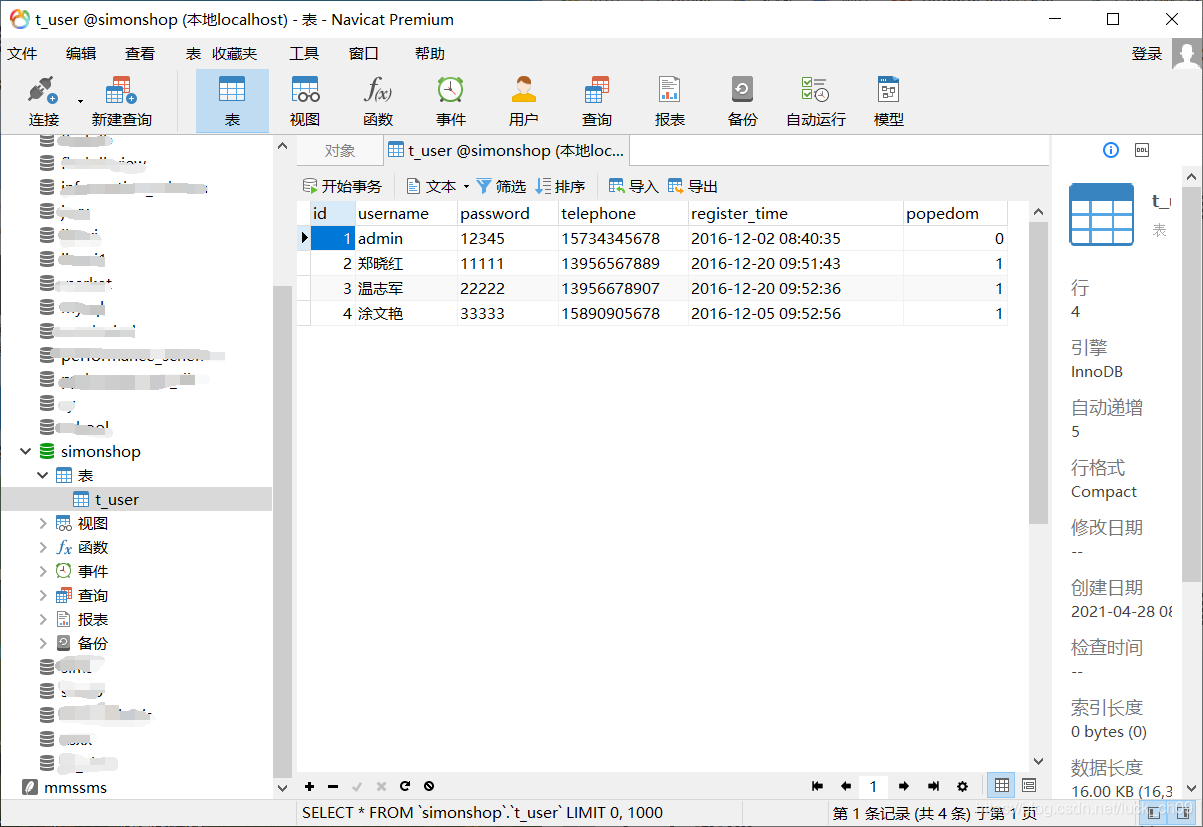Jump to the last page of records

tap(934, 786)
